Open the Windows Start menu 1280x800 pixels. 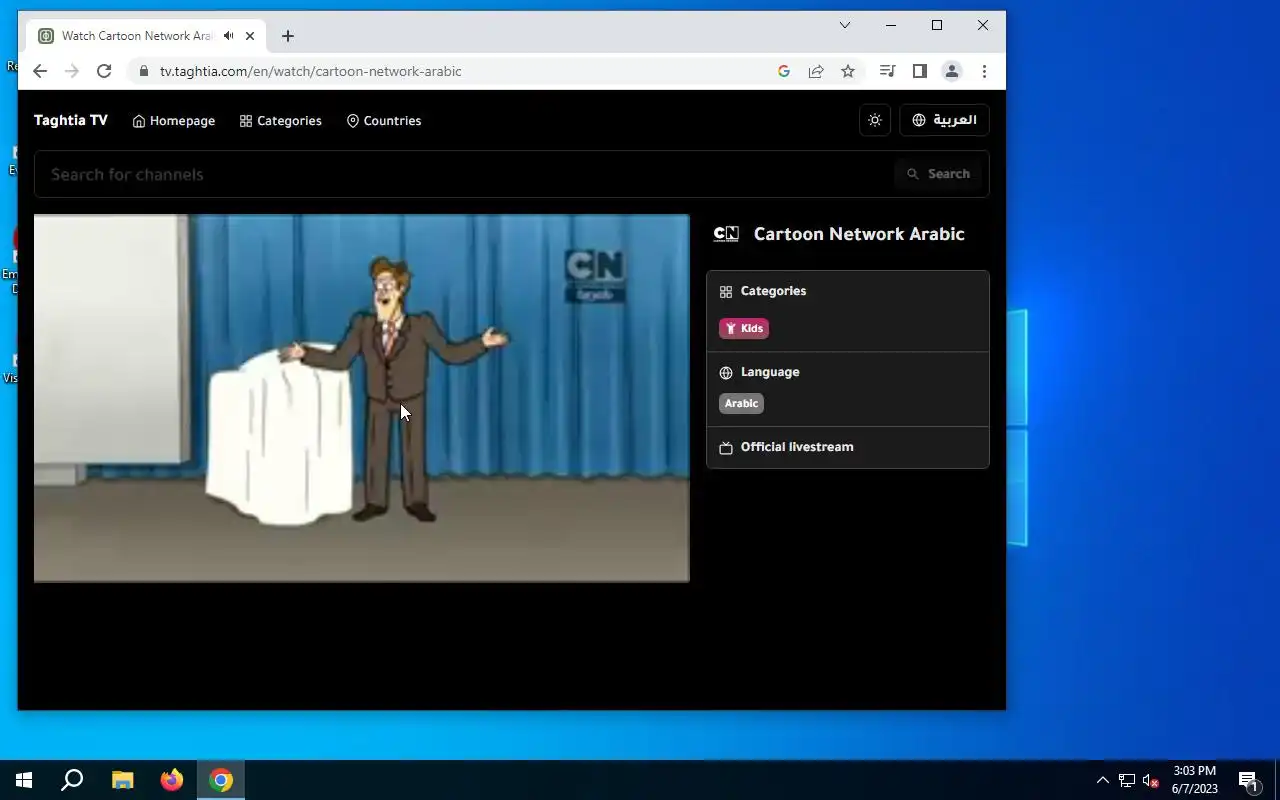(x=24, y=780)
